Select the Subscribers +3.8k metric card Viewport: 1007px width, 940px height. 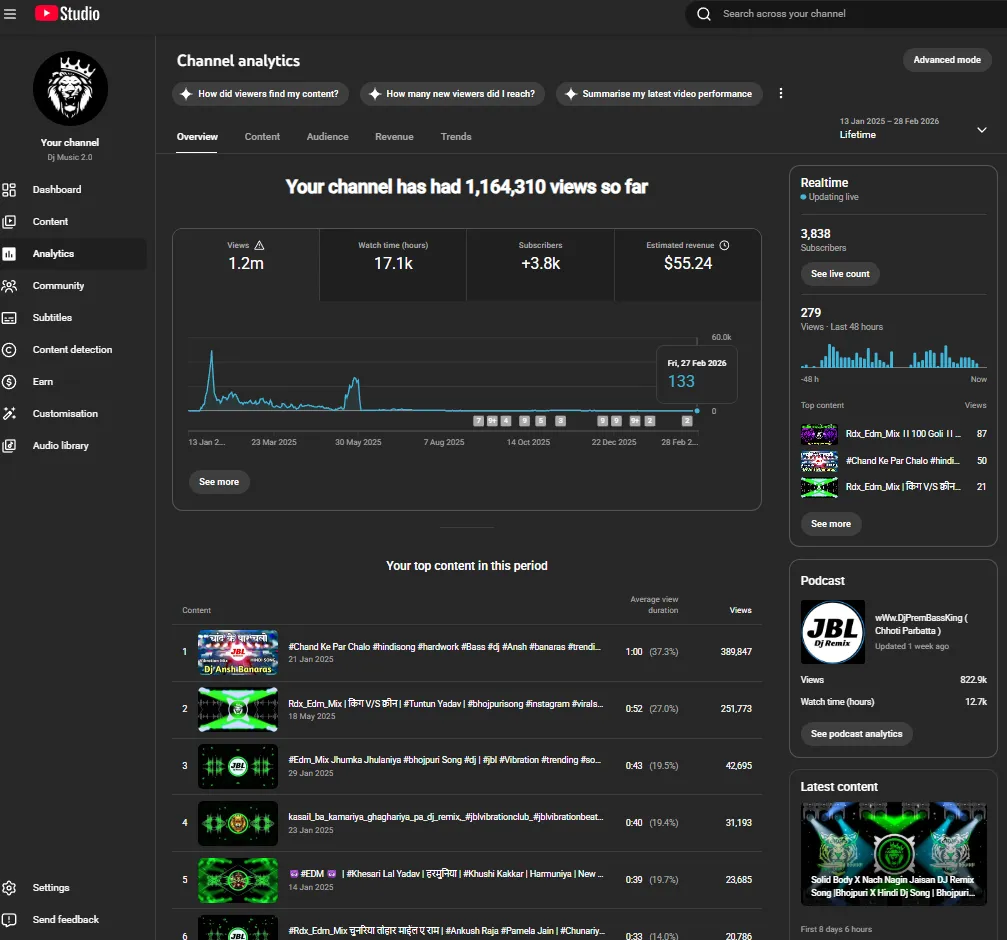(x=540, y=265)
